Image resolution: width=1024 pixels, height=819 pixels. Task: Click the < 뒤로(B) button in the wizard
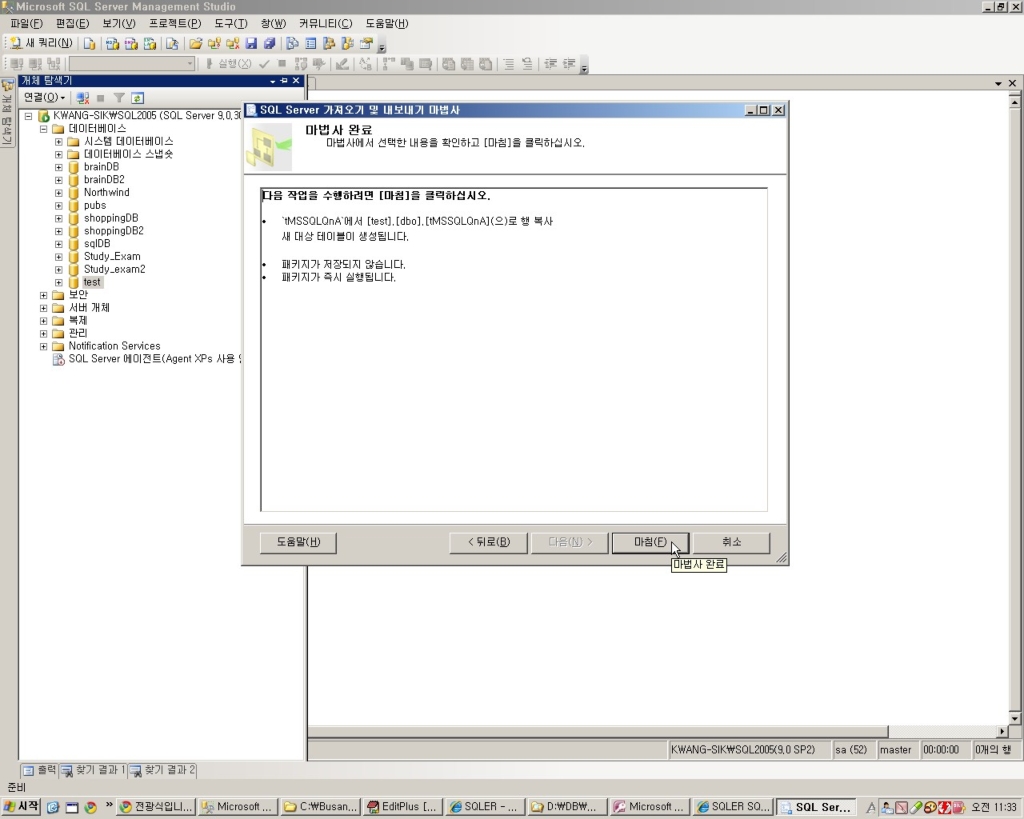click(x=488, y=542)
